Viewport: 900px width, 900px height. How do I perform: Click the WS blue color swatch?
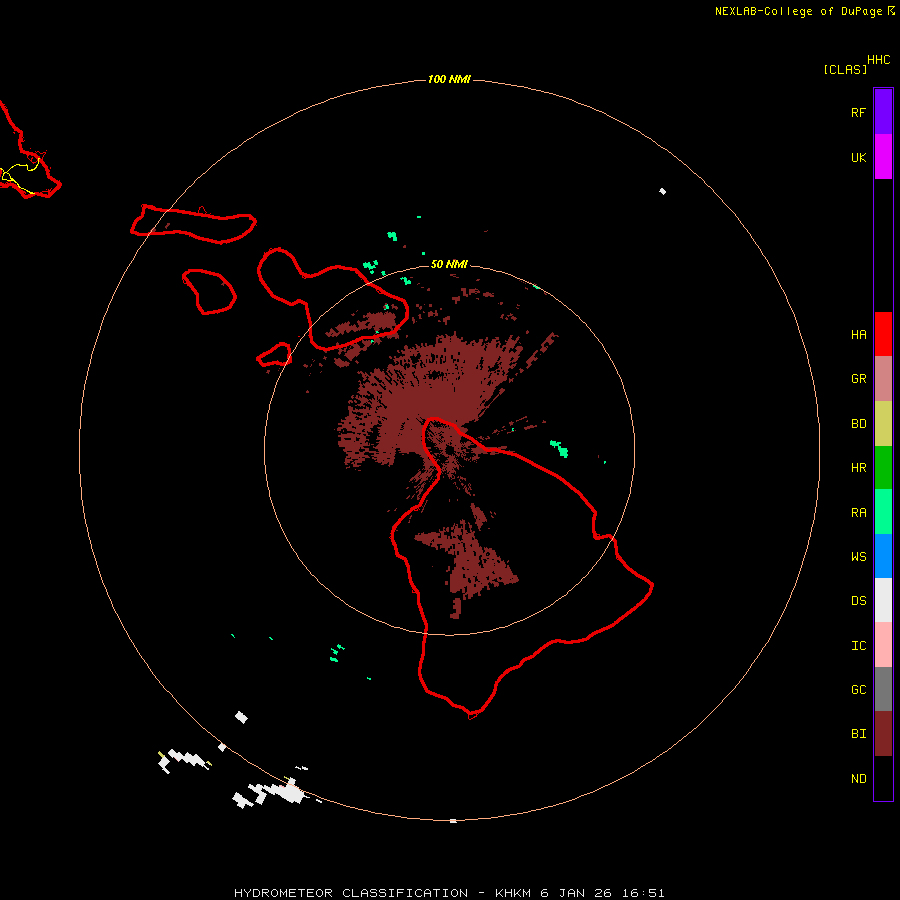pyautogui.click(x=883, y=556)
